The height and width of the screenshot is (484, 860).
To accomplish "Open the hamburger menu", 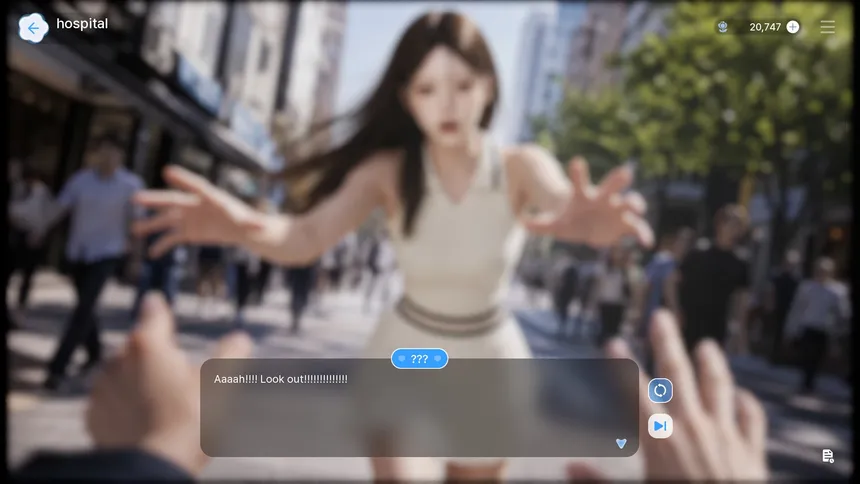I will [x=827, y=27].
